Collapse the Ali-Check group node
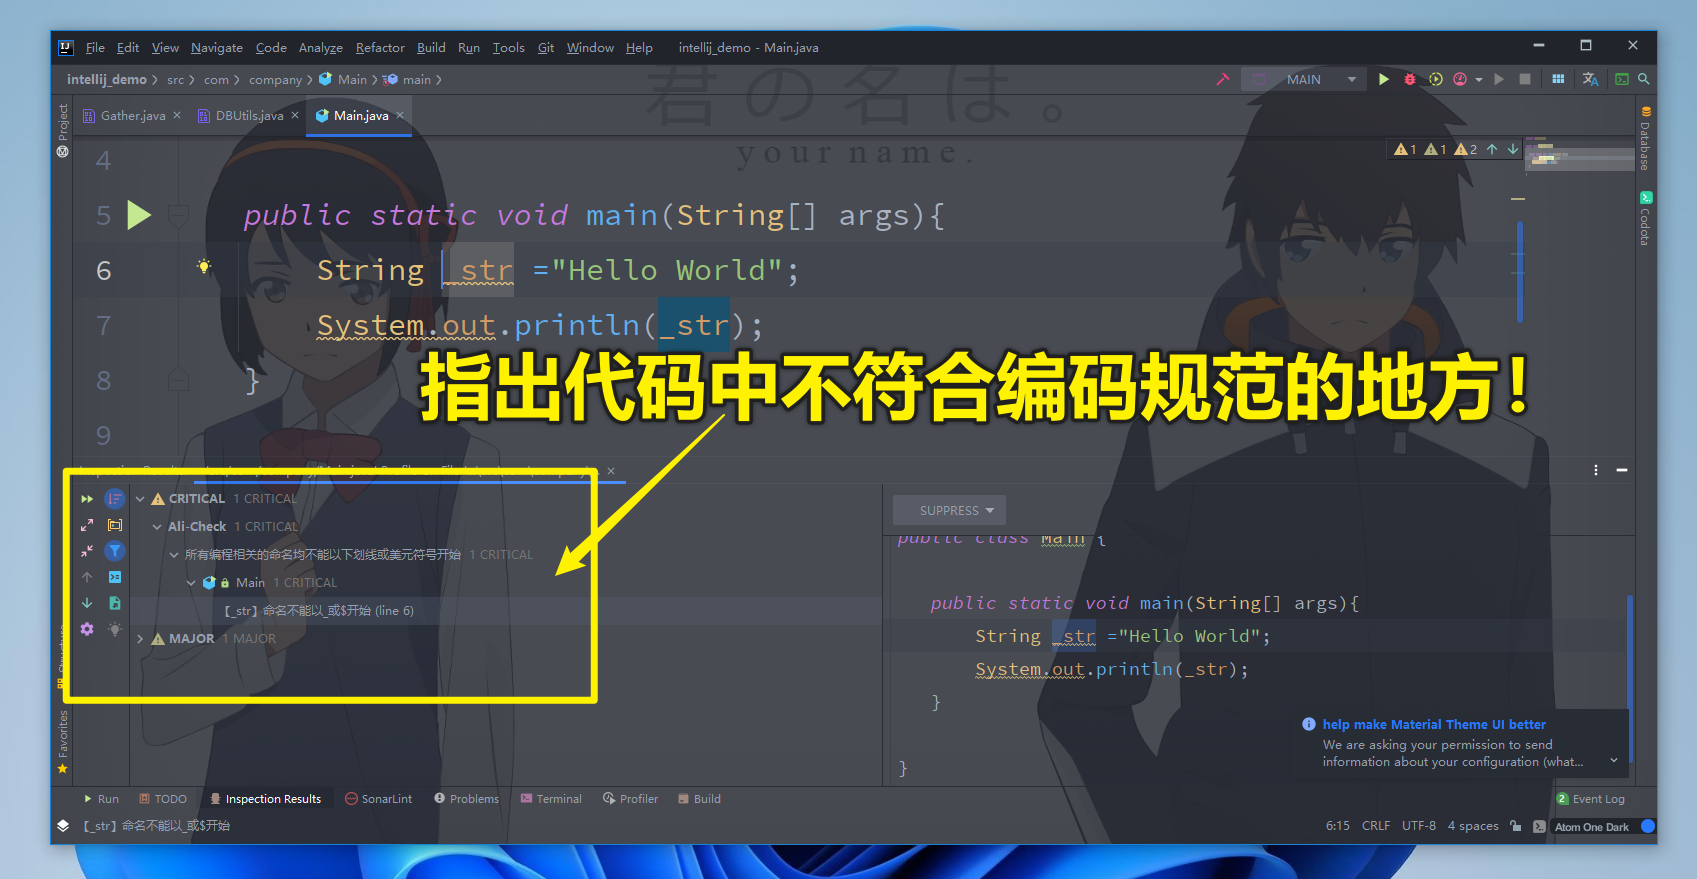 (157, 527)
